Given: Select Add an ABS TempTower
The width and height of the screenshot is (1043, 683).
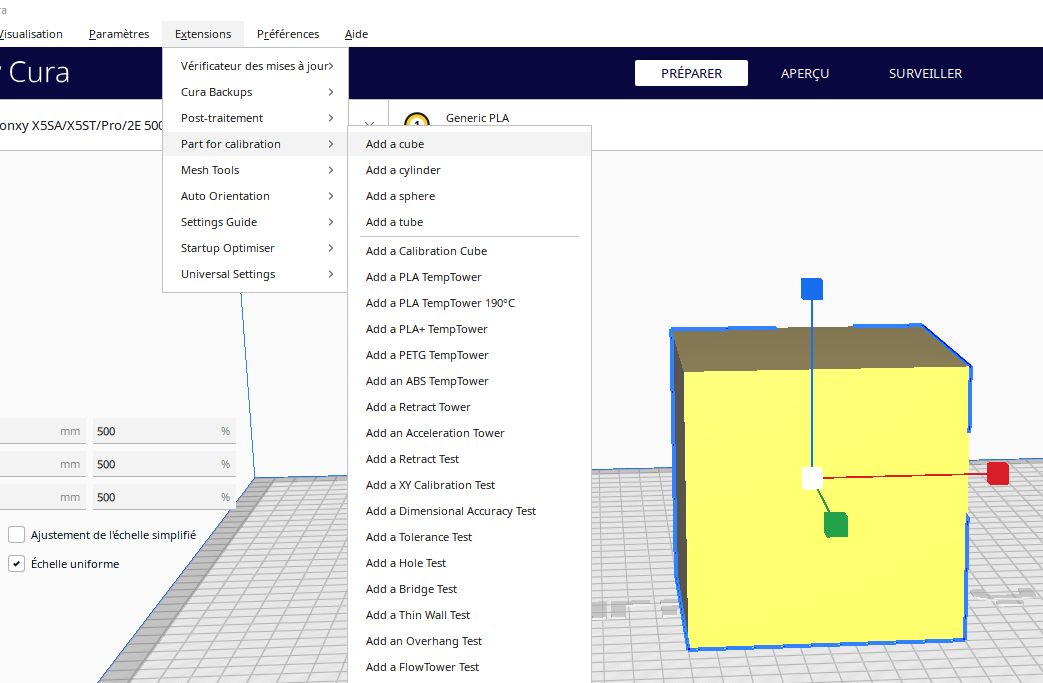Looking at the screenshot, I should tap(470, 380).
